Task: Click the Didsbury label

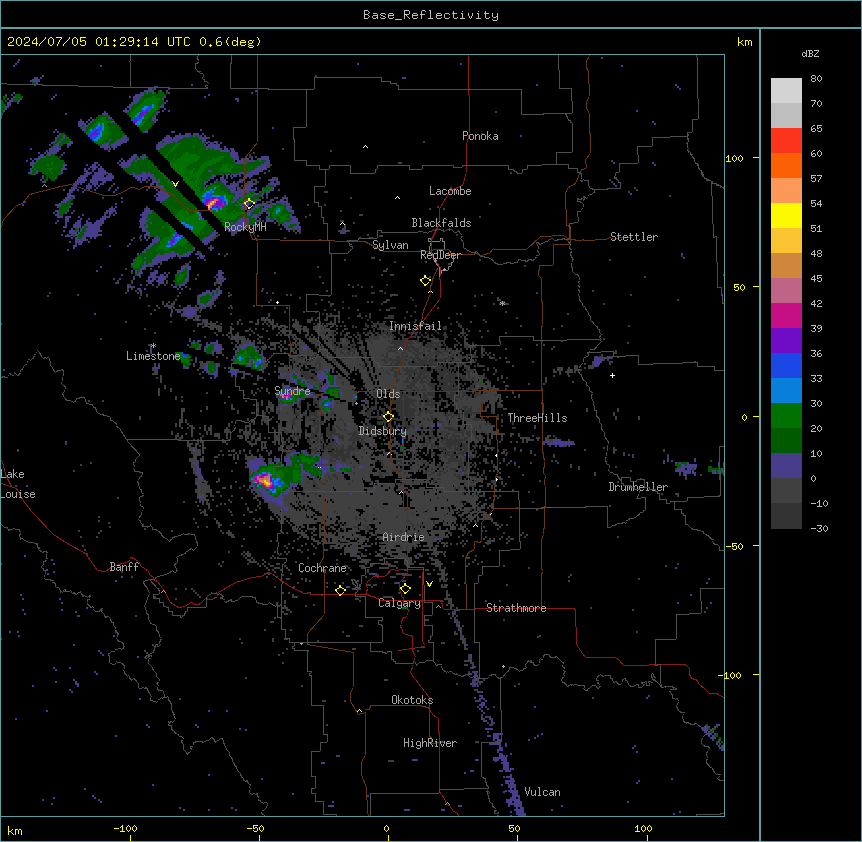Action: 382,431
